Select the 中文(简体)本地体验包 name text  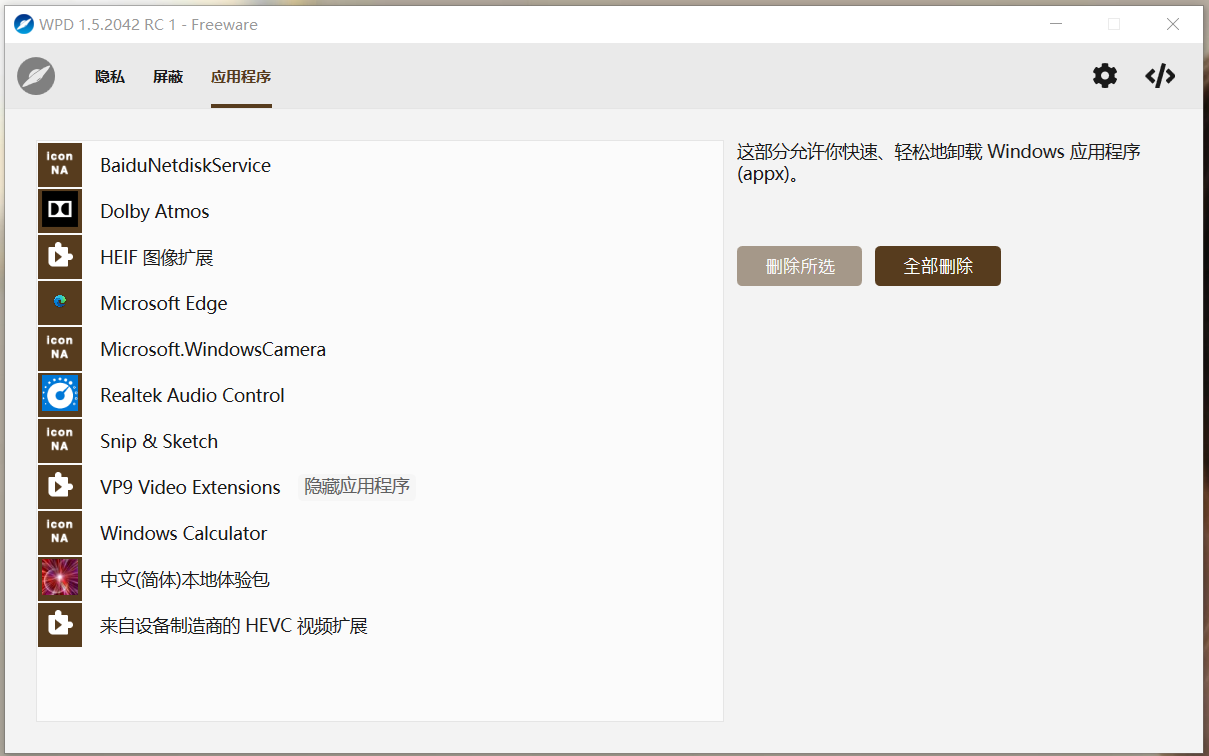pos(185,580)
